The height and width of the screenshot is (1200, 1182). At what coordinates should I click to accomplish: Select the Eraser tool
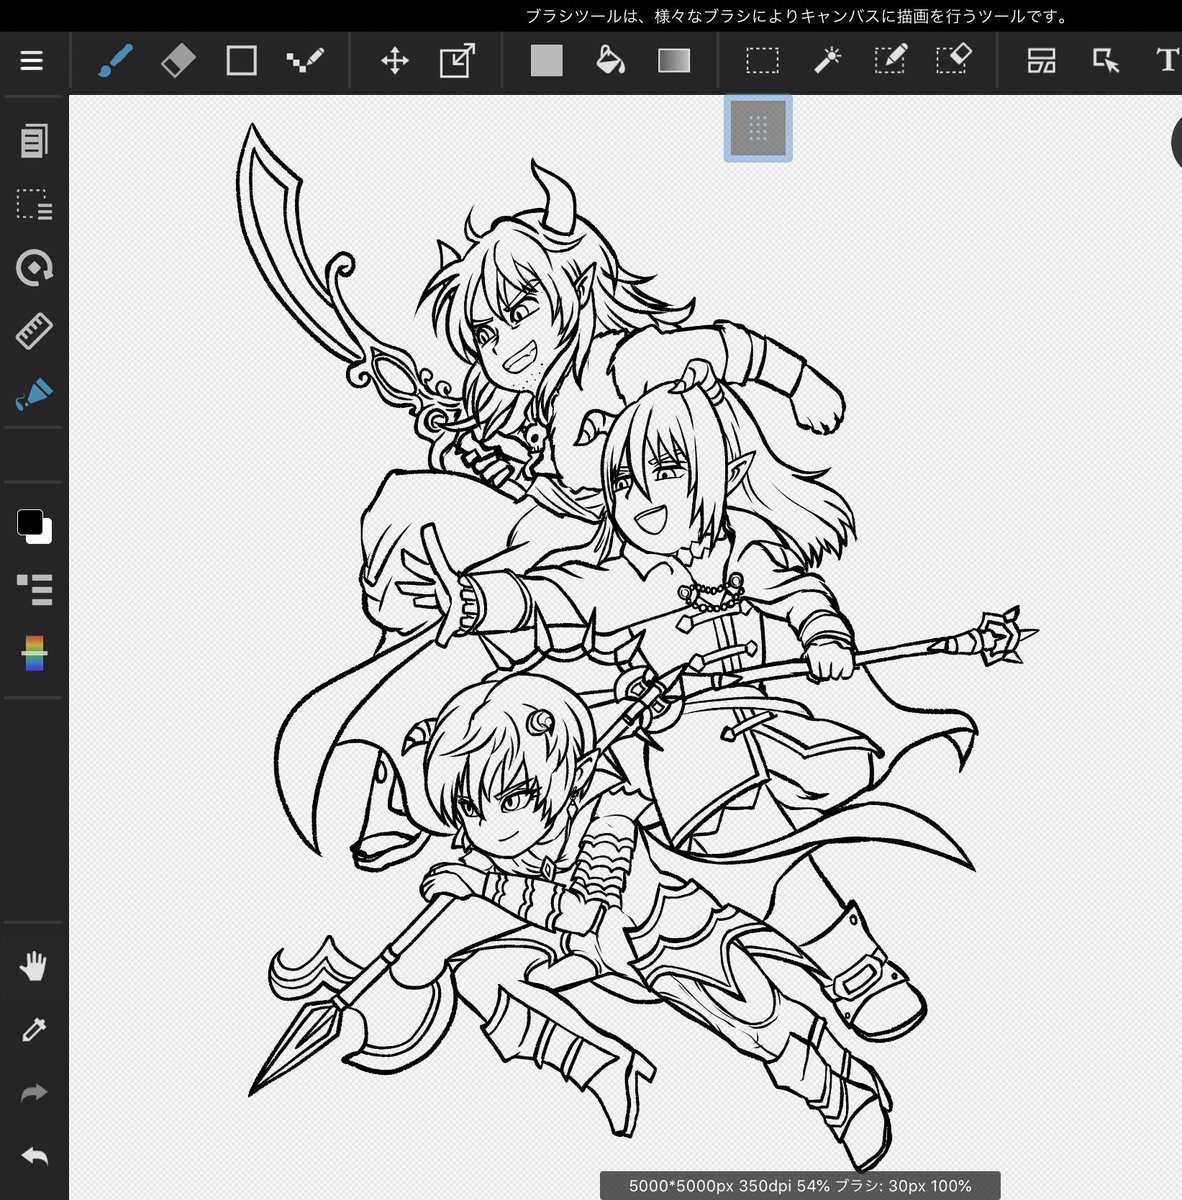click(178, 61)
